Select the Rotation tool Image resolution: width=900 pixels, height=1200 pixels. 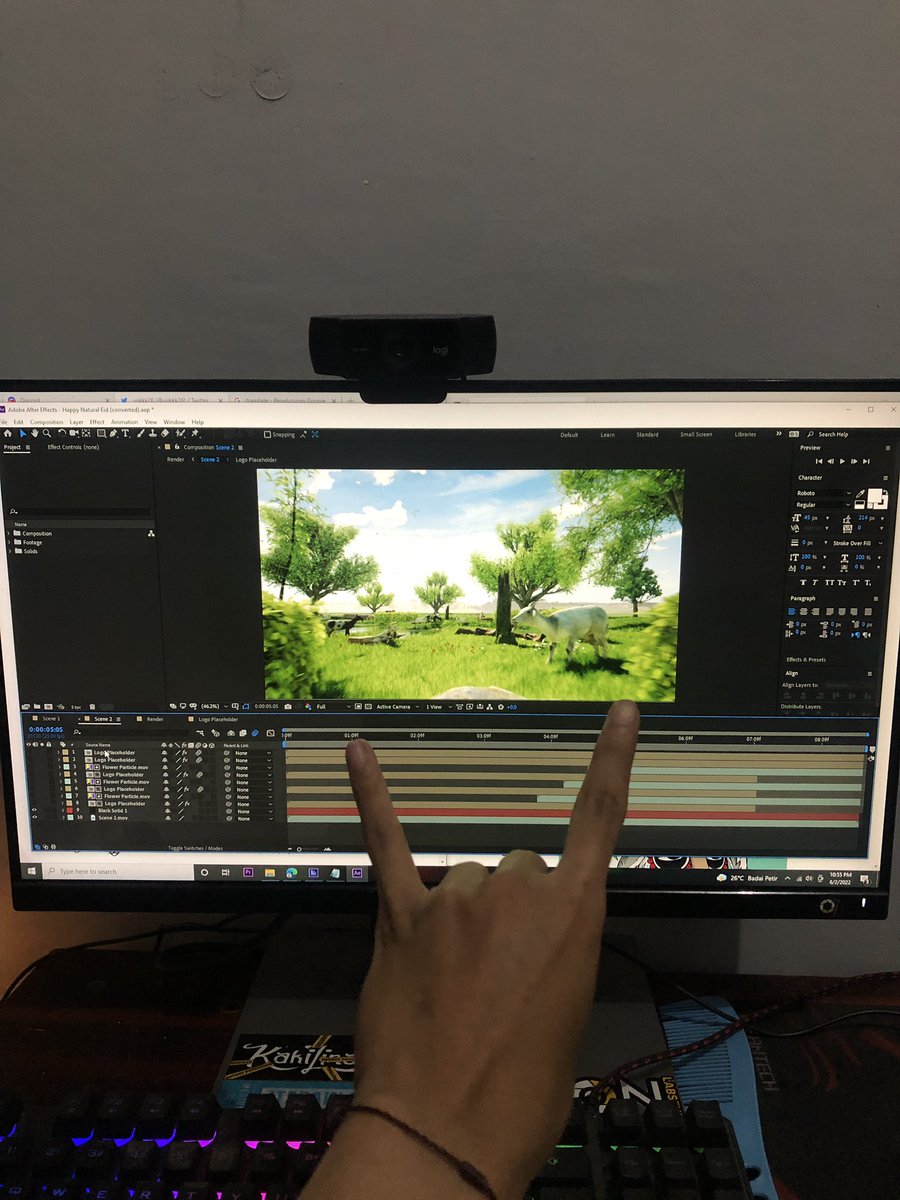pyautogui.click(x=62, y=434)
